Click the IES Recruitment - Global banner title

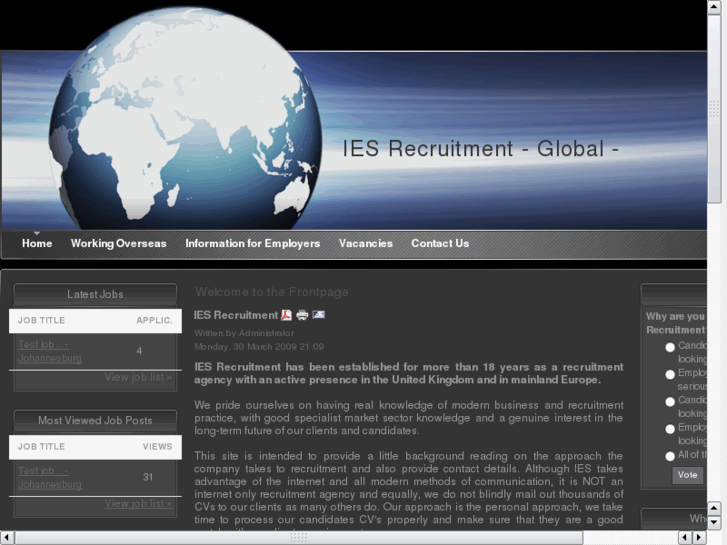coord(480,149)
